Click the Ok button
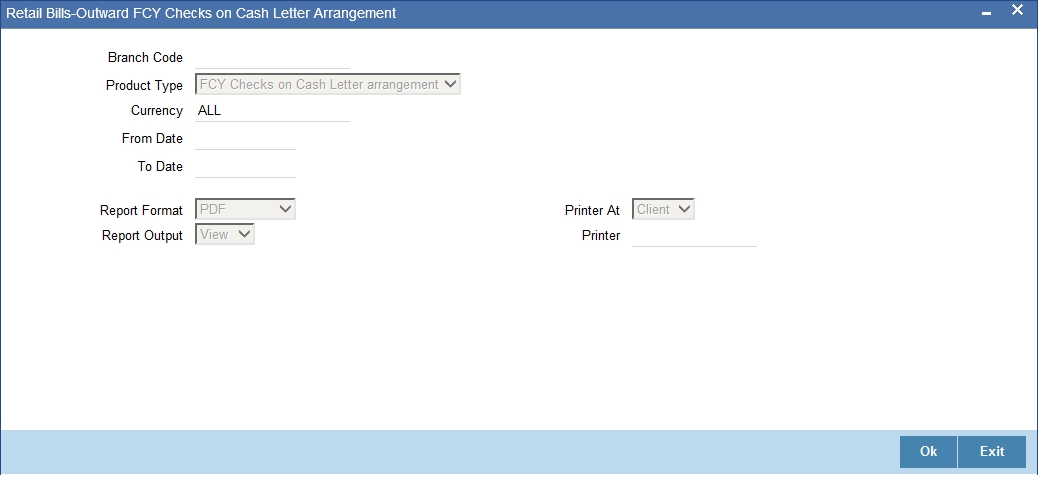Screen dimensions: 1038x483 [928, 451]
